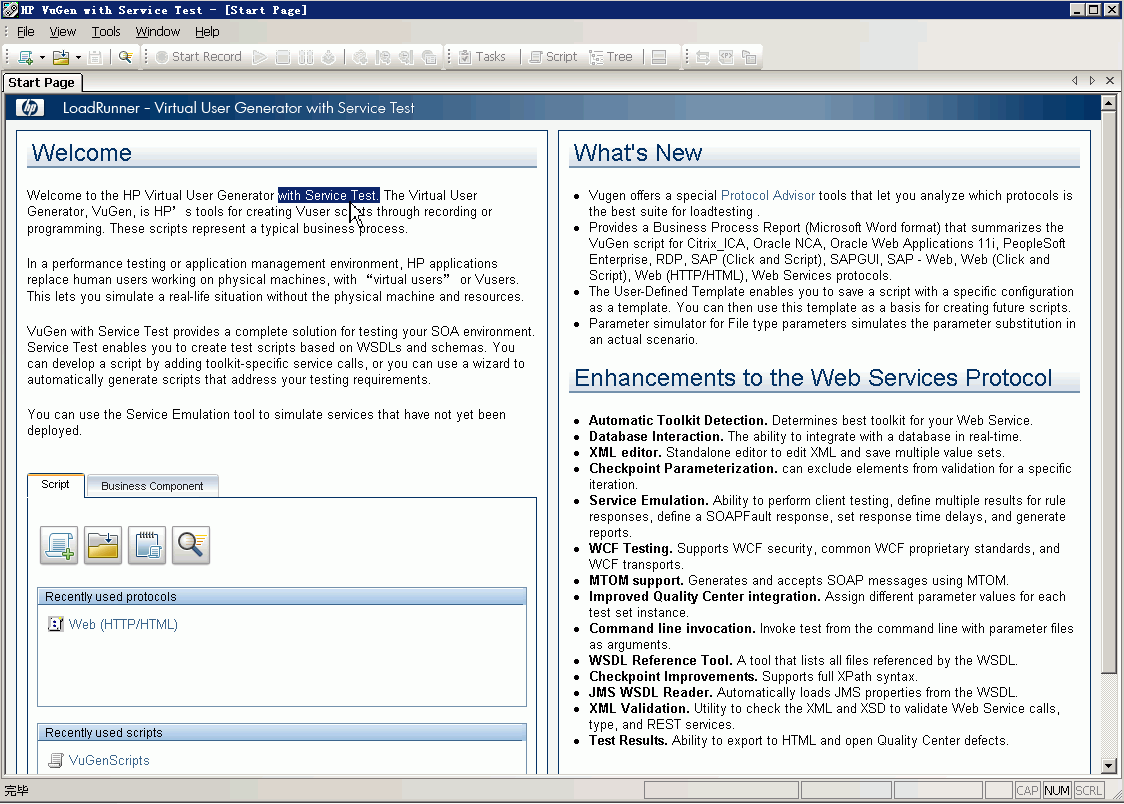Close the Start Page tab with X

click(1110, 81)
